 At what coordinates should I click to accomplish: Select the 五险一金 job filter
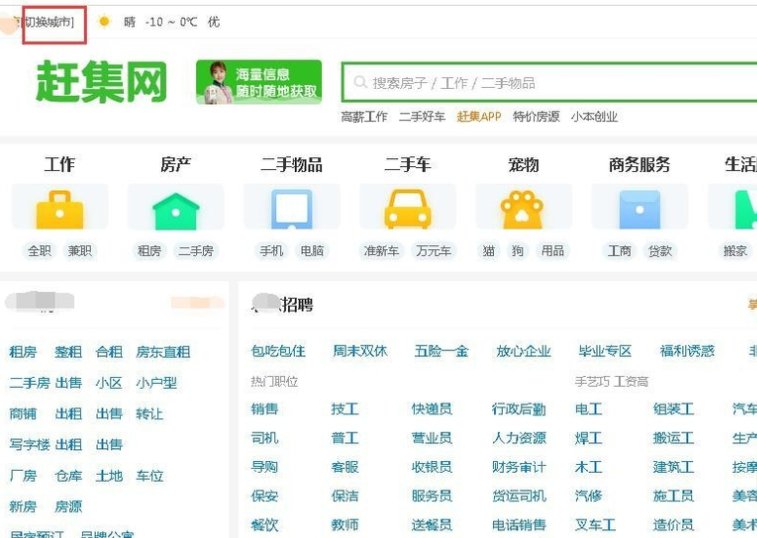[x=442, y=351]
